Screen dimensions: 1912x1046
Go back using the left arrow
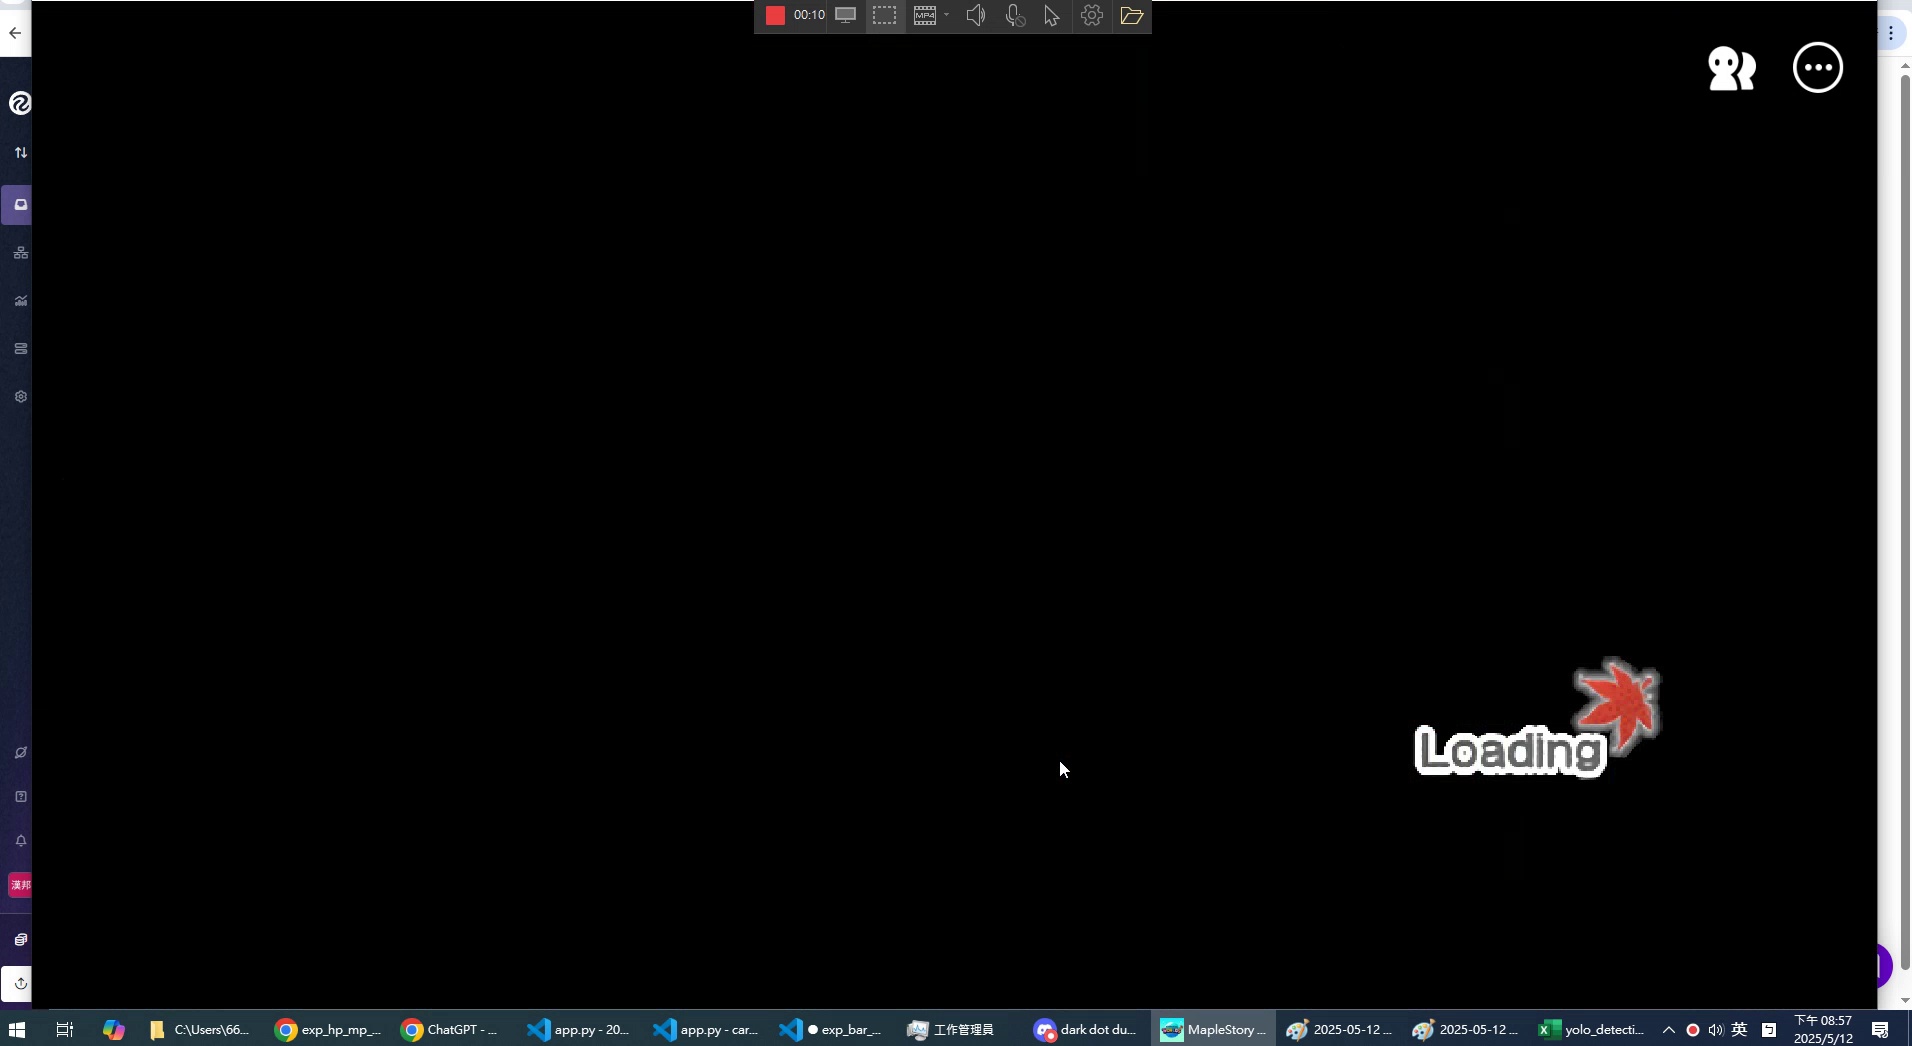(x=15, y=33)
